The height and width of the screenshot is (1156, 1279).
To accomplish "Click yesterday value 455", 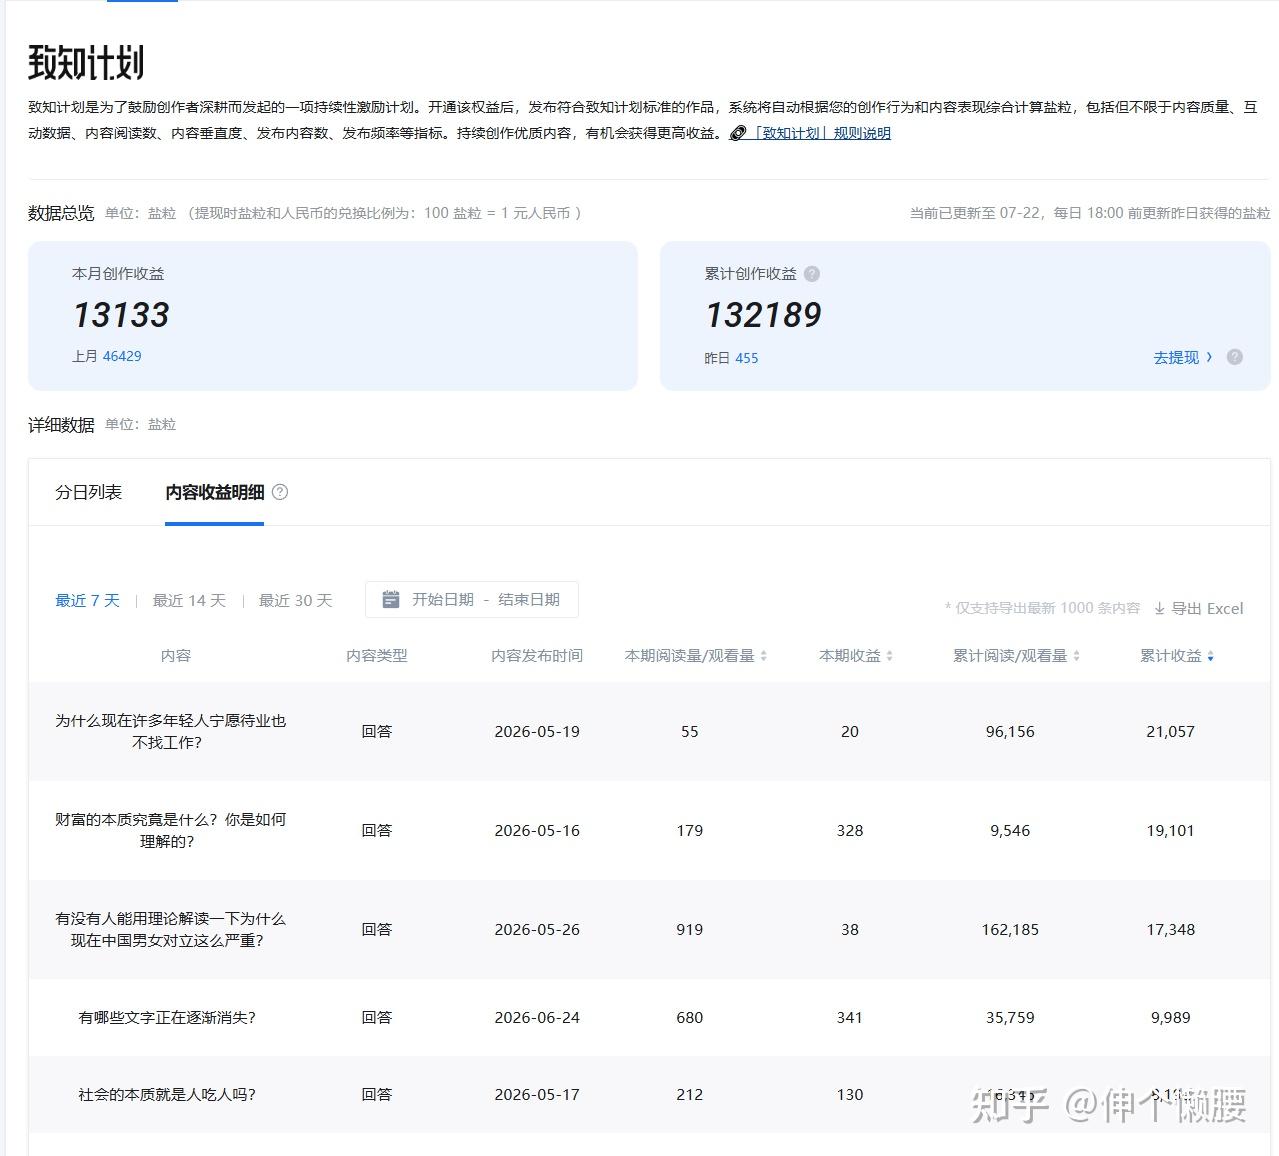I will coord(747,358).
